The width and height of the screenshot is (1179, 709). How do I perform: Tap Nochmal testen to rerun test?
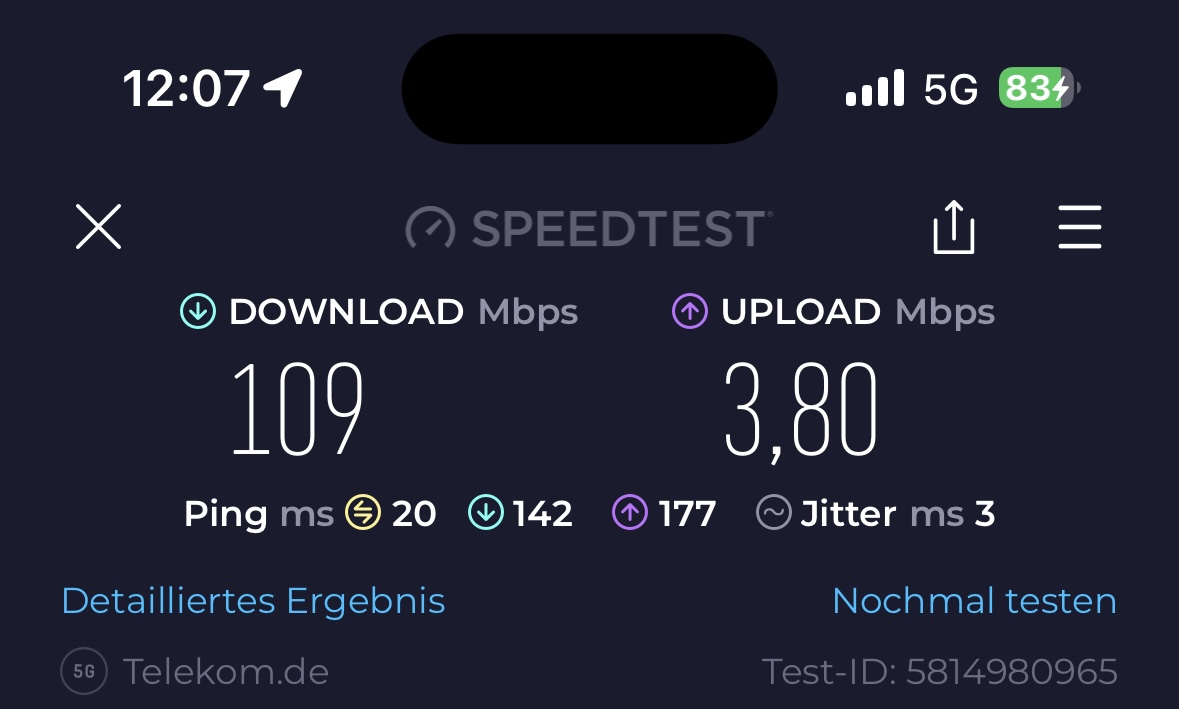click(x=974, y=601)
